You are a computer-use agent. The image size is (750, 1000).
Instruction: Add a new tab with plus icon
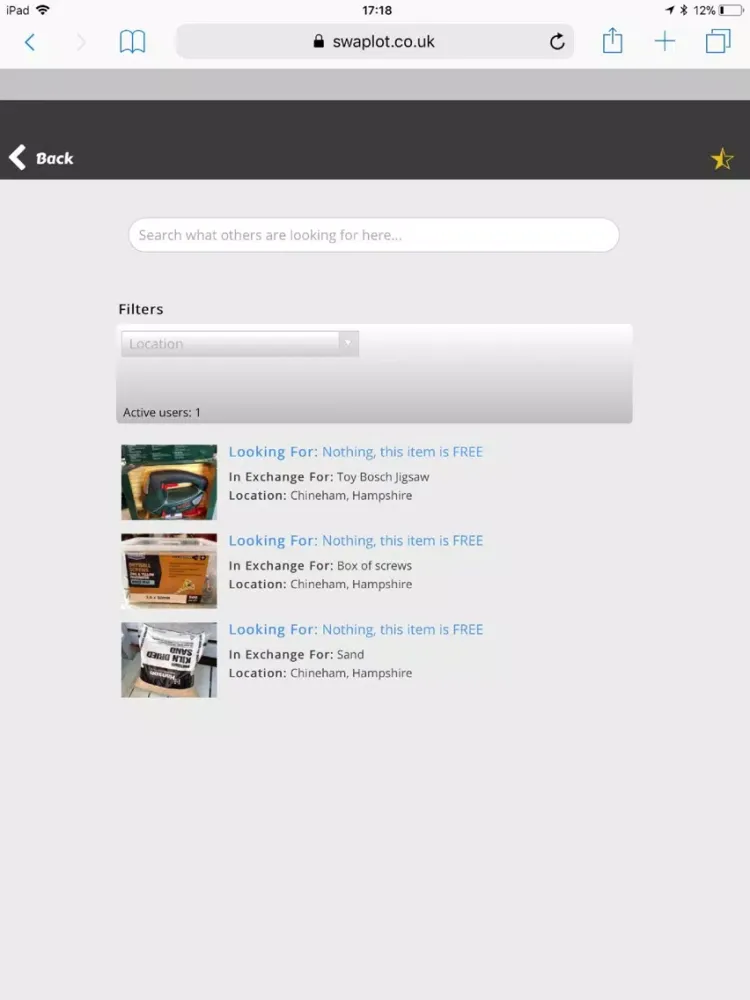(x=665, y=42)
